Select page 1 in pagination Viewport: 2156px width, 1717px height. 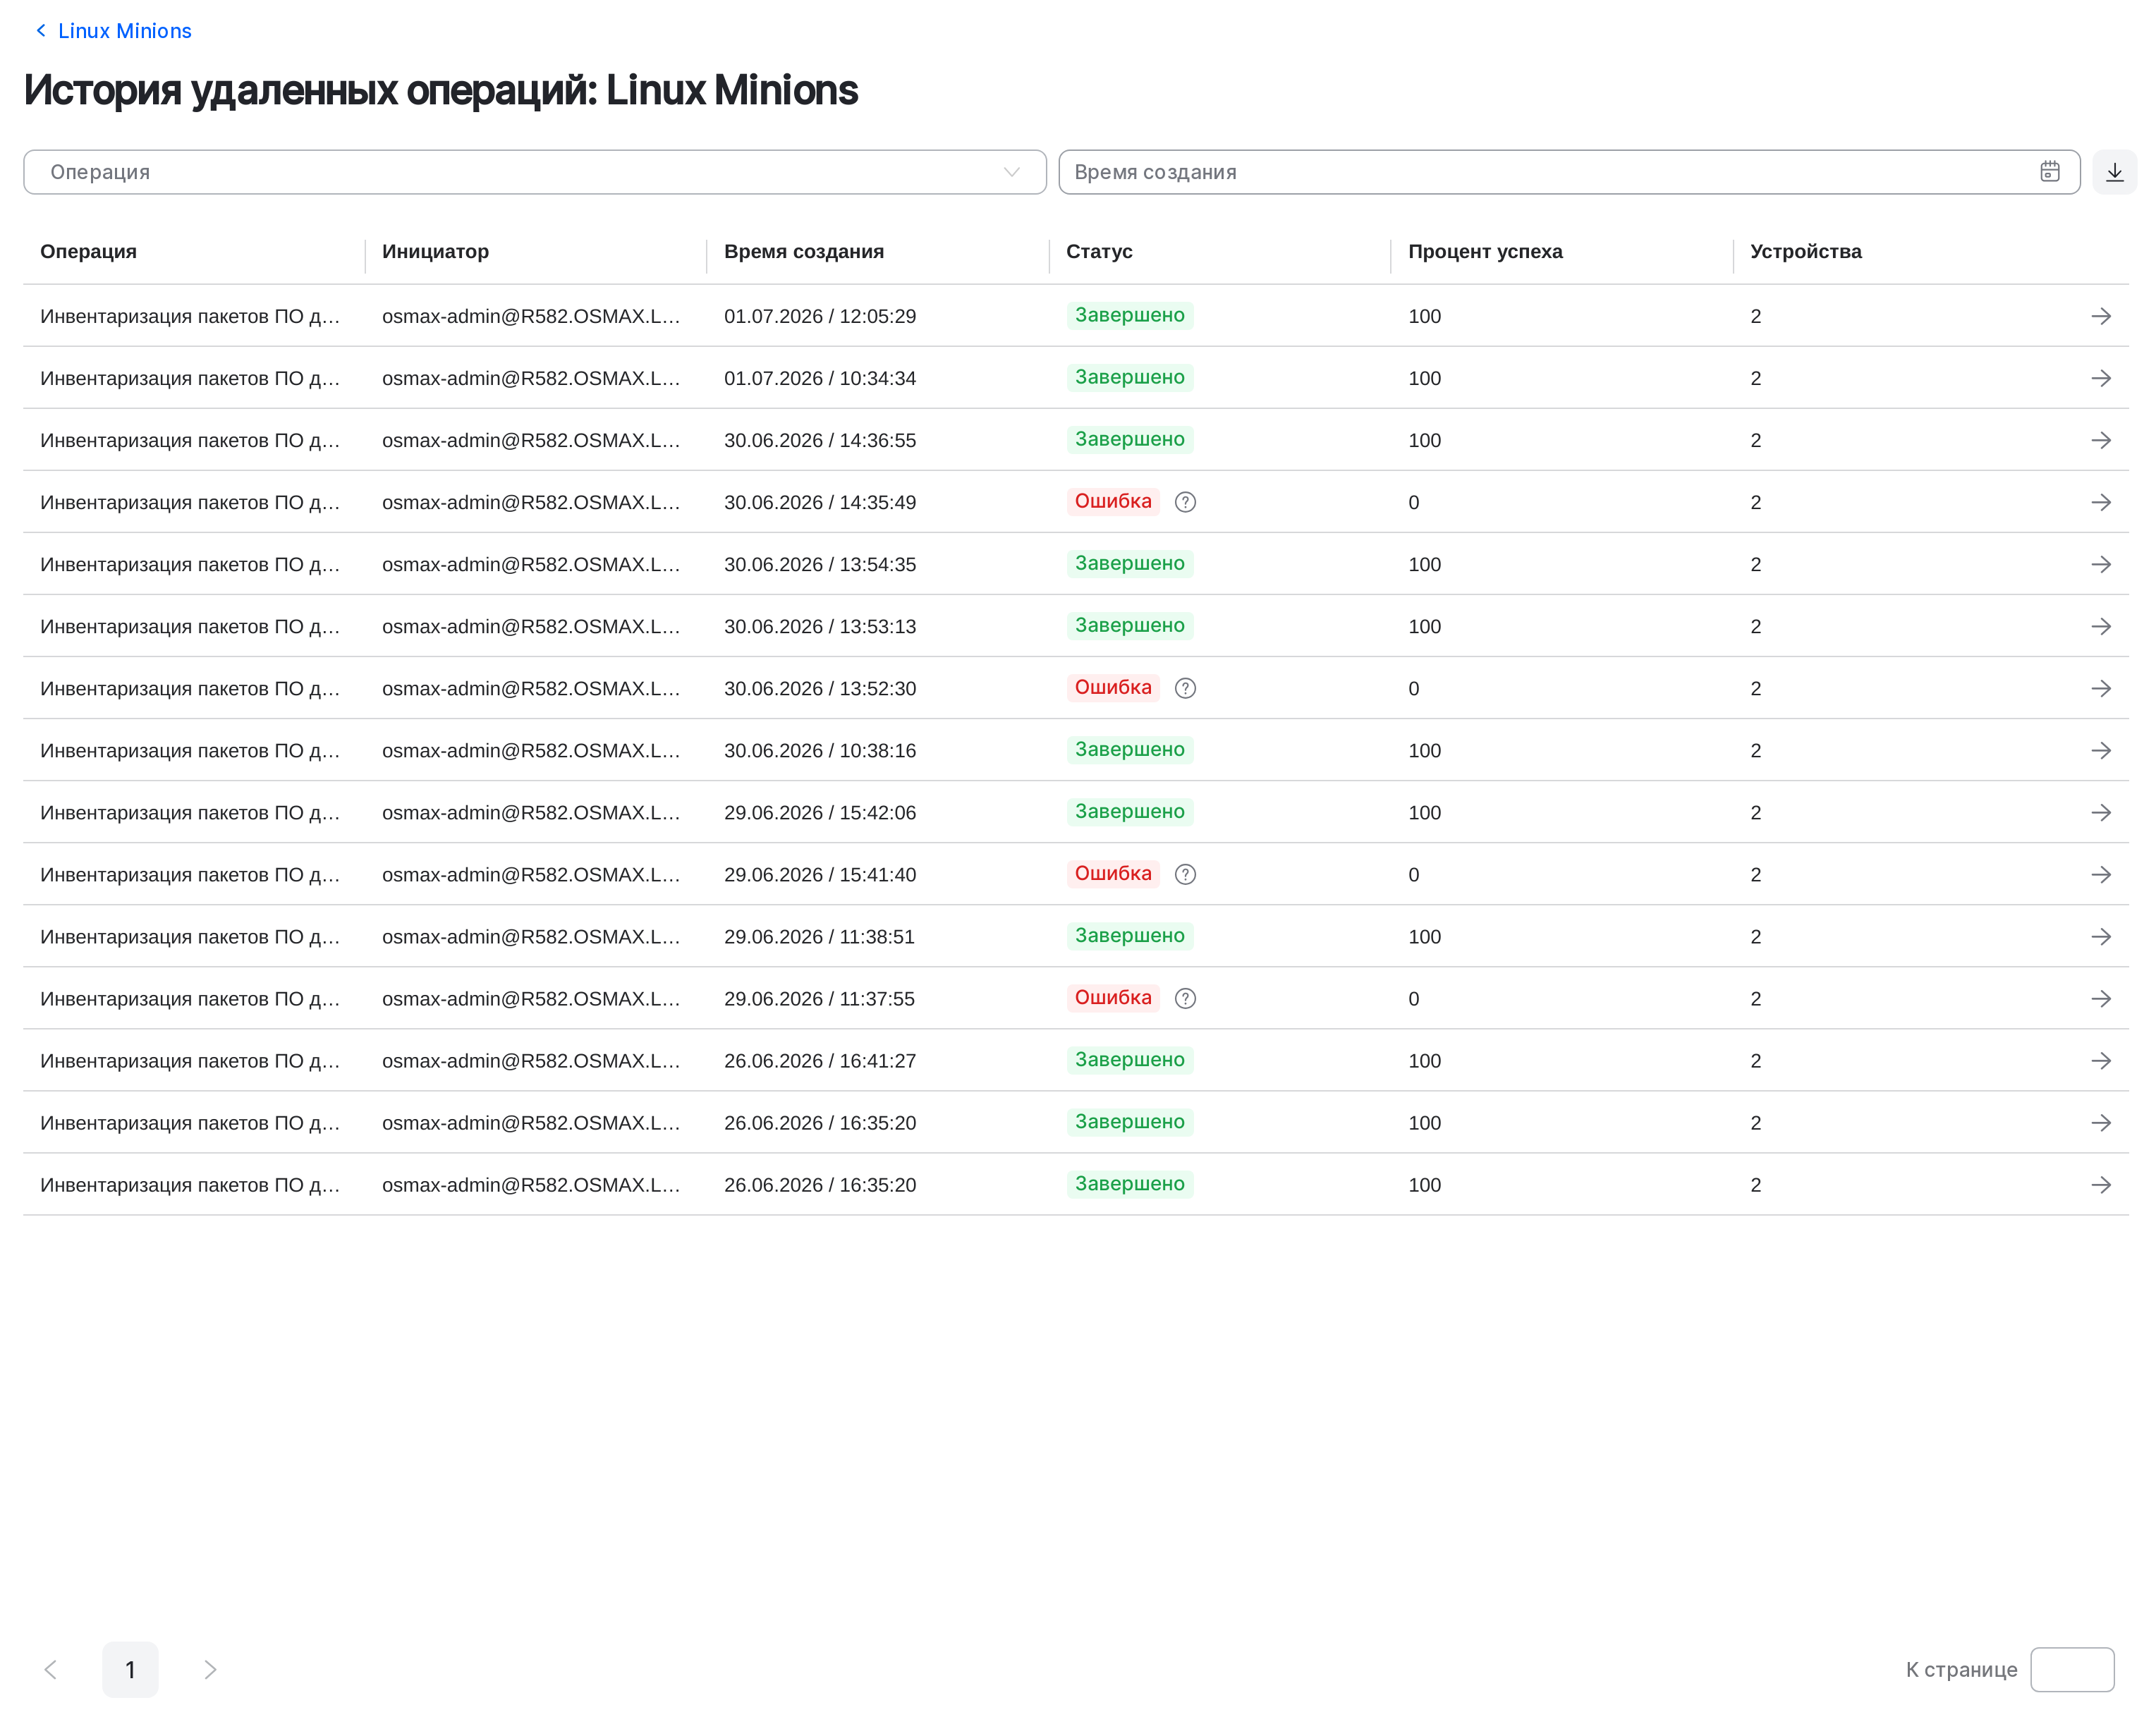(130, 1669)
